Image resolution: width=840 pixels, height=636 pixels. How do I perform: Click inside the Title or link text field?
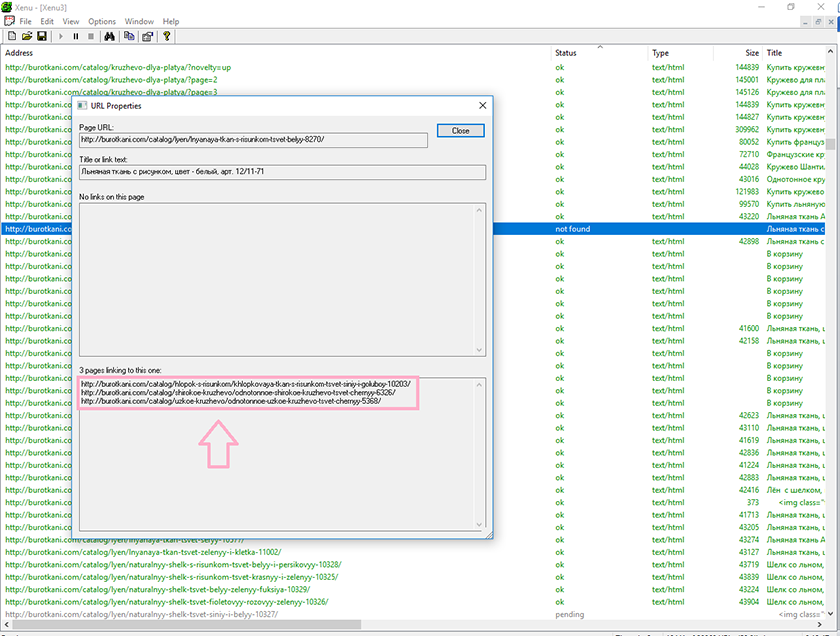click(282, 172)
